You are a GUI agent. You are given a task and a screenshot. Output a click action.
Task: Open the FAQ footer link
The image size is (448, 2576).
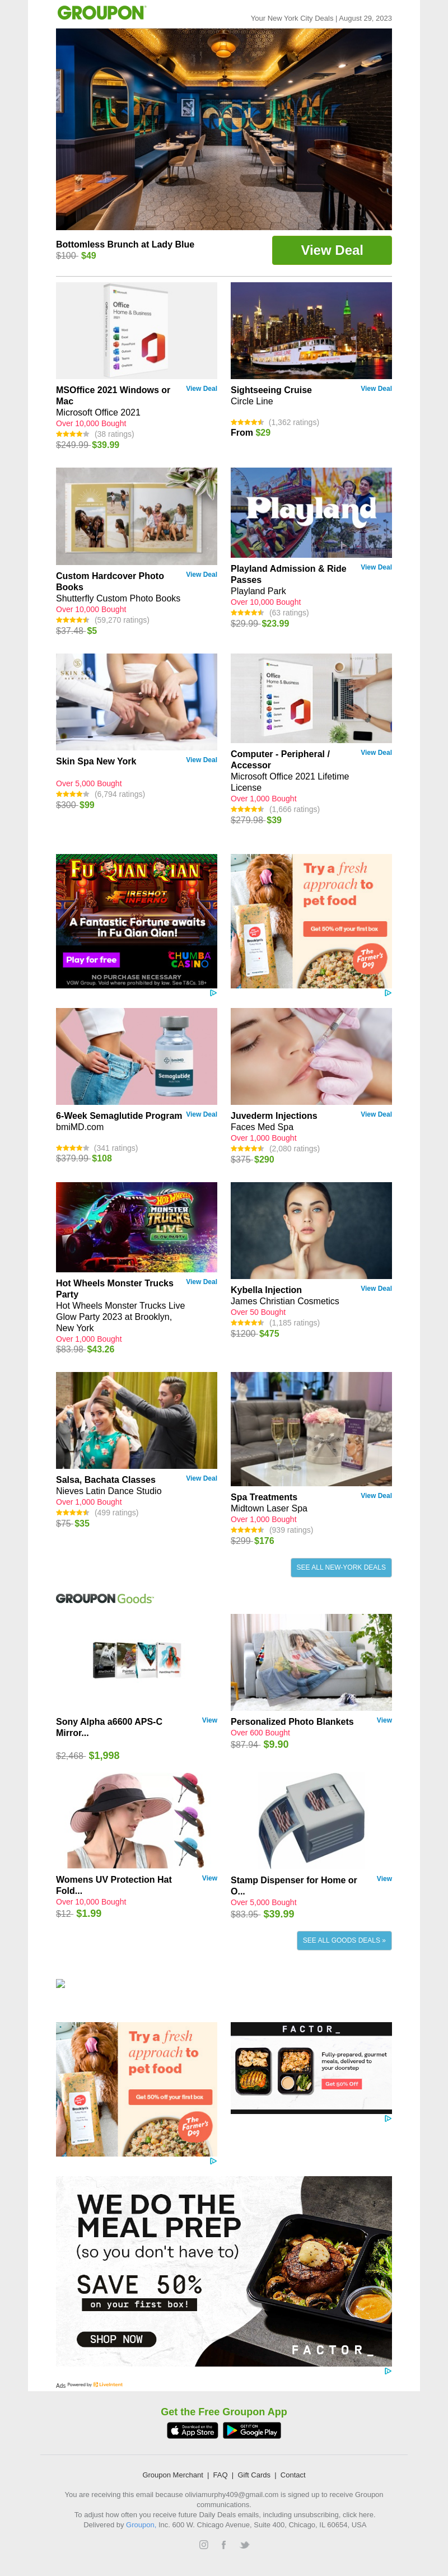coord(220,2475)
